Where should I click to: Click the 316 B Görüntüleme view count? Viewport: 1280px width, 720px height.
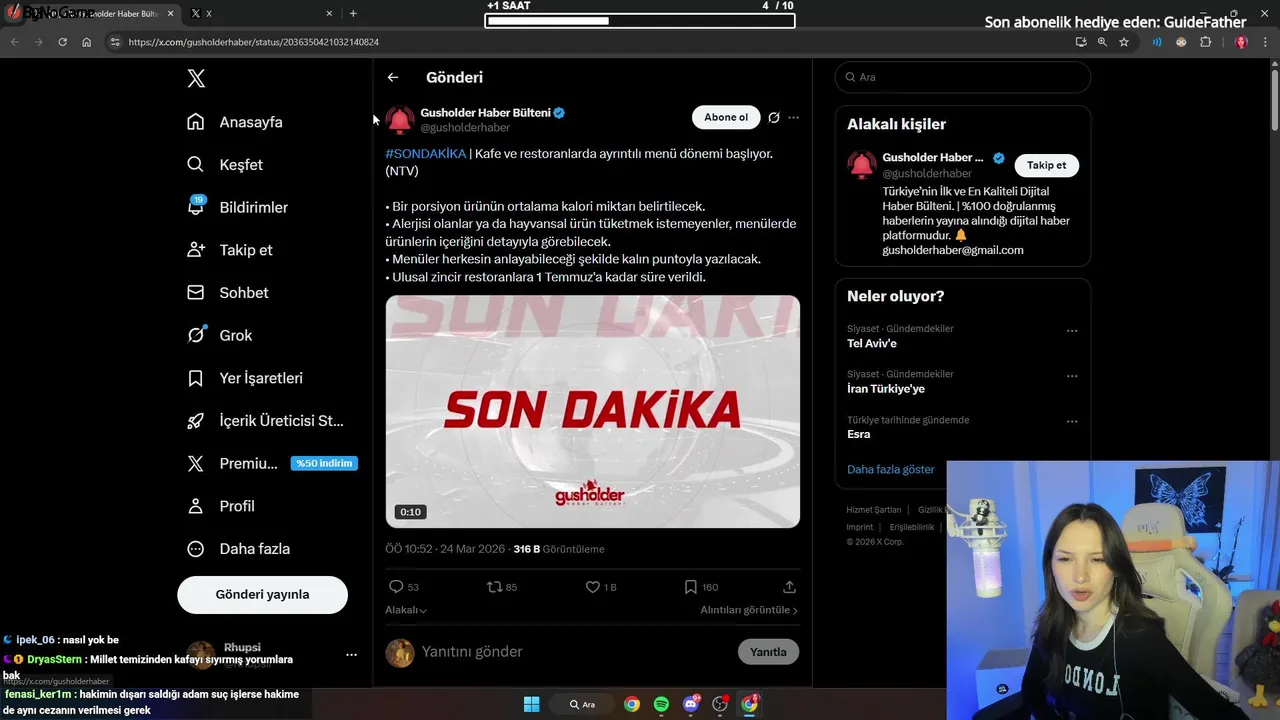tap(559, 549)
